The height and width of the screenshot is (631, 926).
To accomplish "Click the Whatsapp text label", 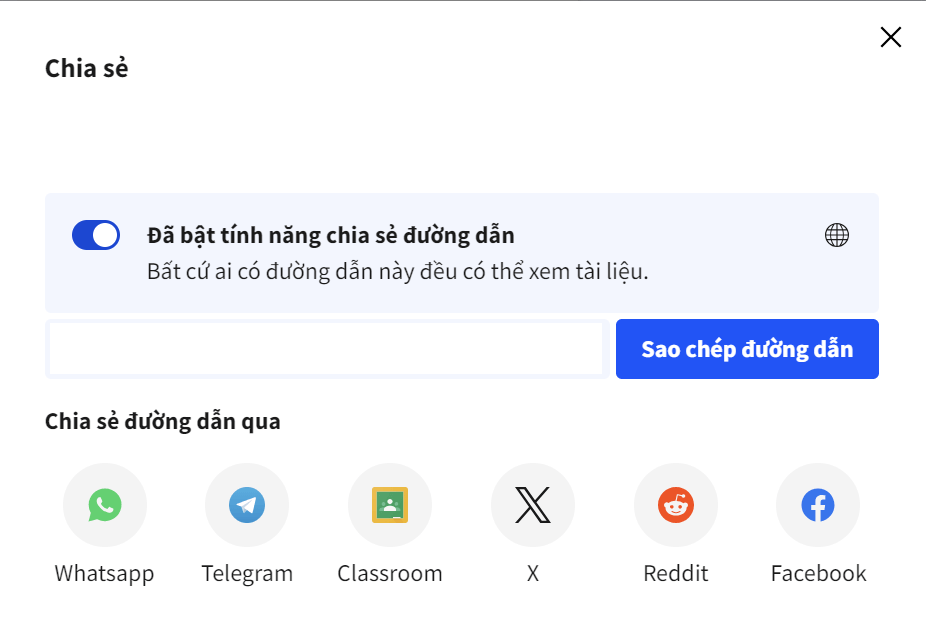I will click(x=105, y=574).
